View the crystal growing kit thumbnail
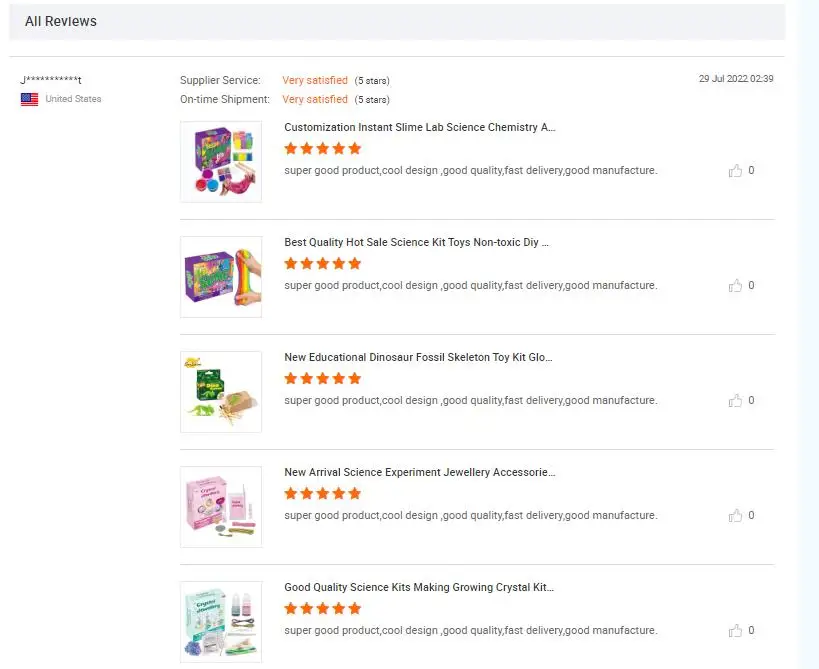The image size is (819, 669). [x=221, y=621]
